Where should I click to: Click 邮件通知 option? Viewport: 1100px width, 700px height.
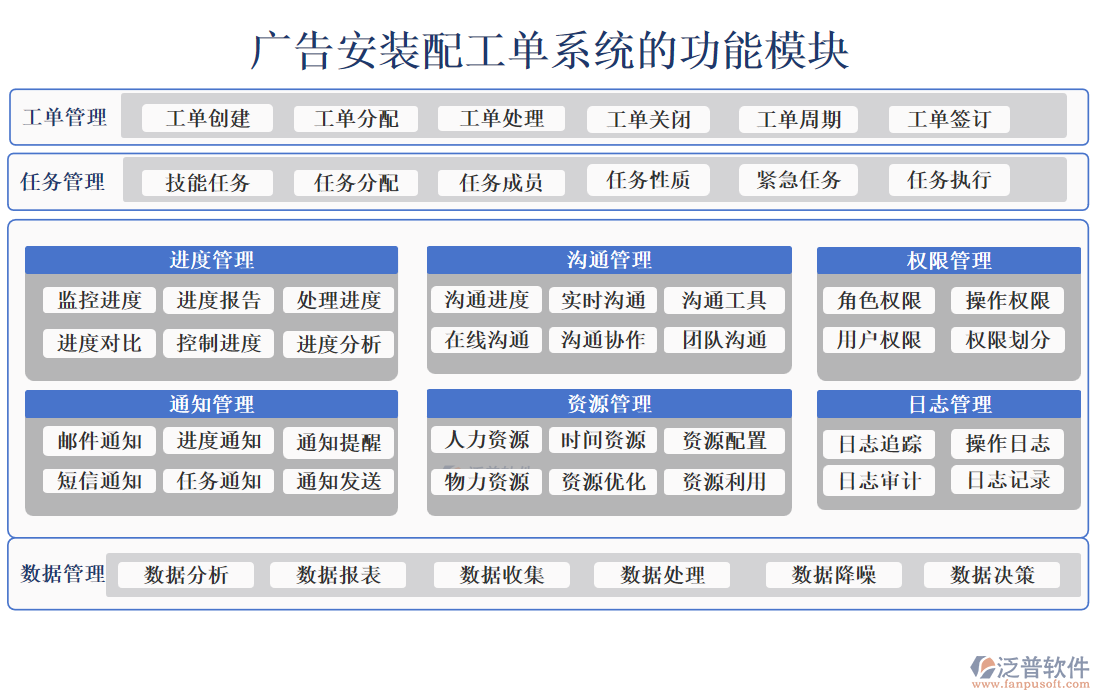pyautogui.click(x=98, y=440)
